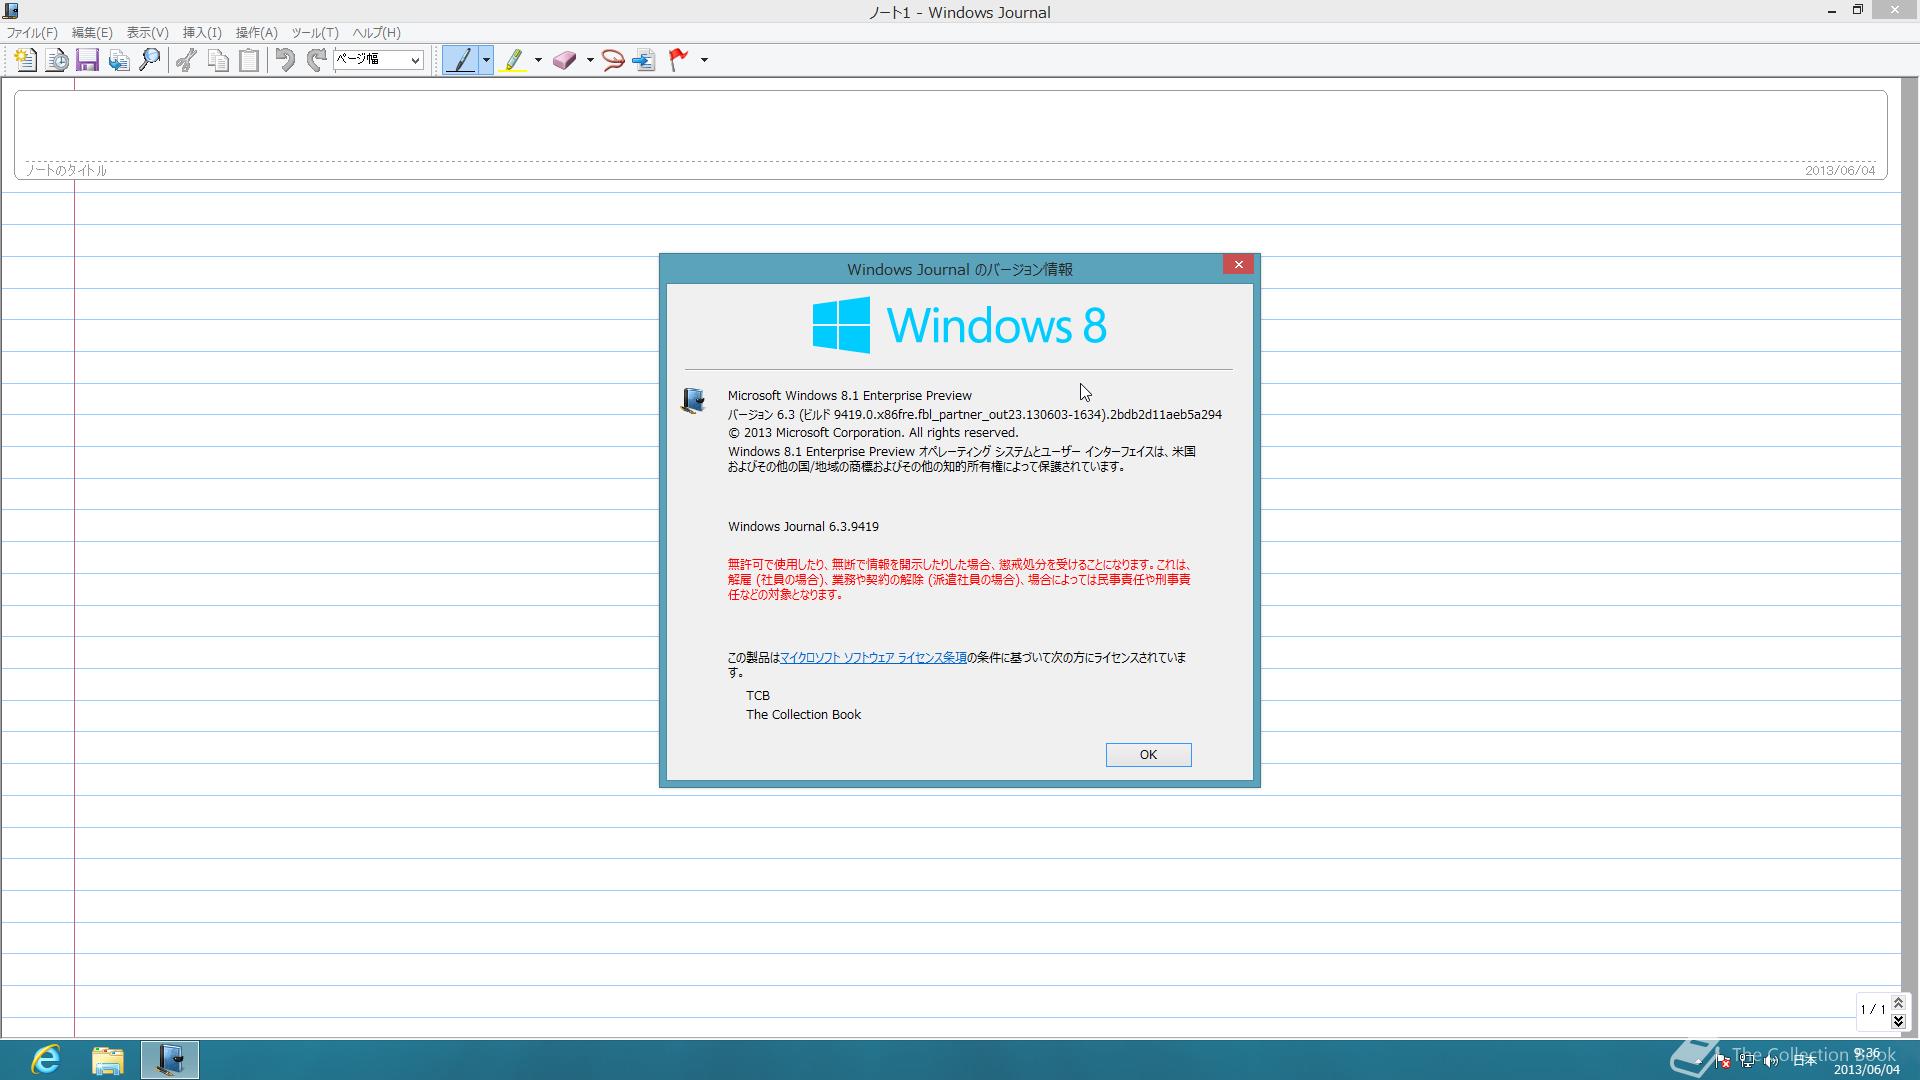Select the Pen tool
Screen dimensions: 1920x1080
(461, 60)
